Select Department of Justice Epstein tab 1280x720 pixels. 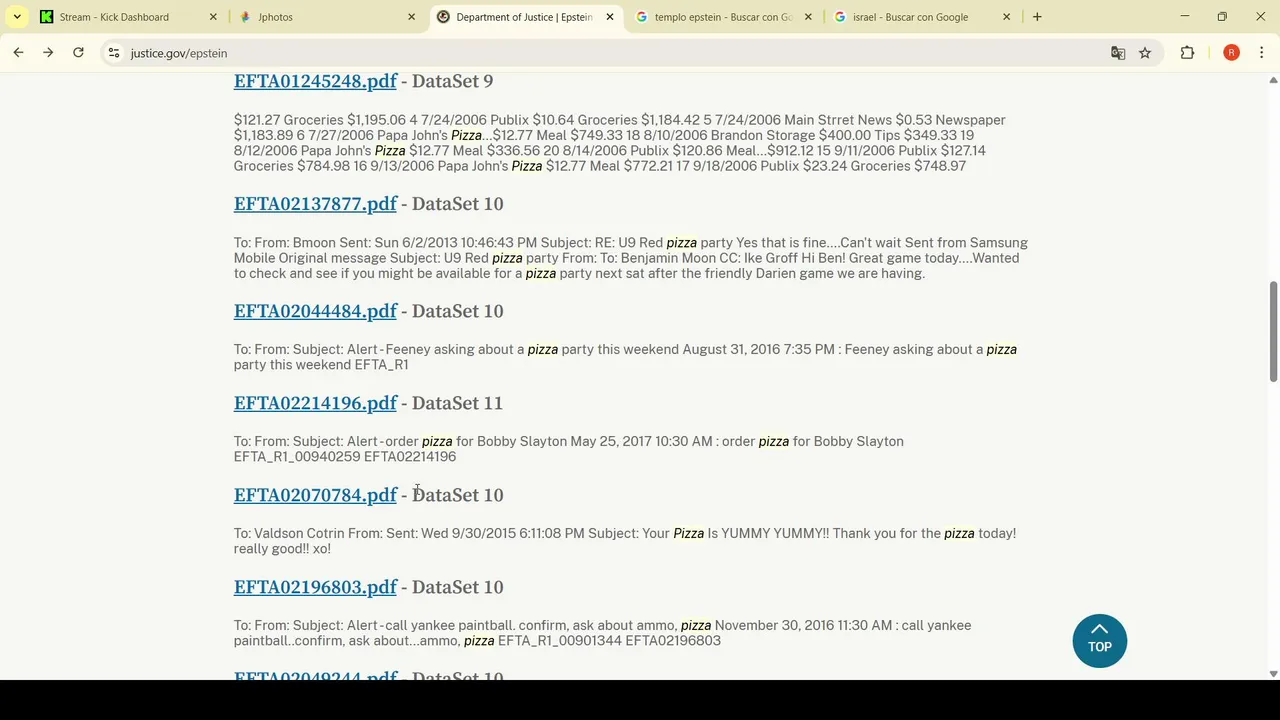coord(526,17)
